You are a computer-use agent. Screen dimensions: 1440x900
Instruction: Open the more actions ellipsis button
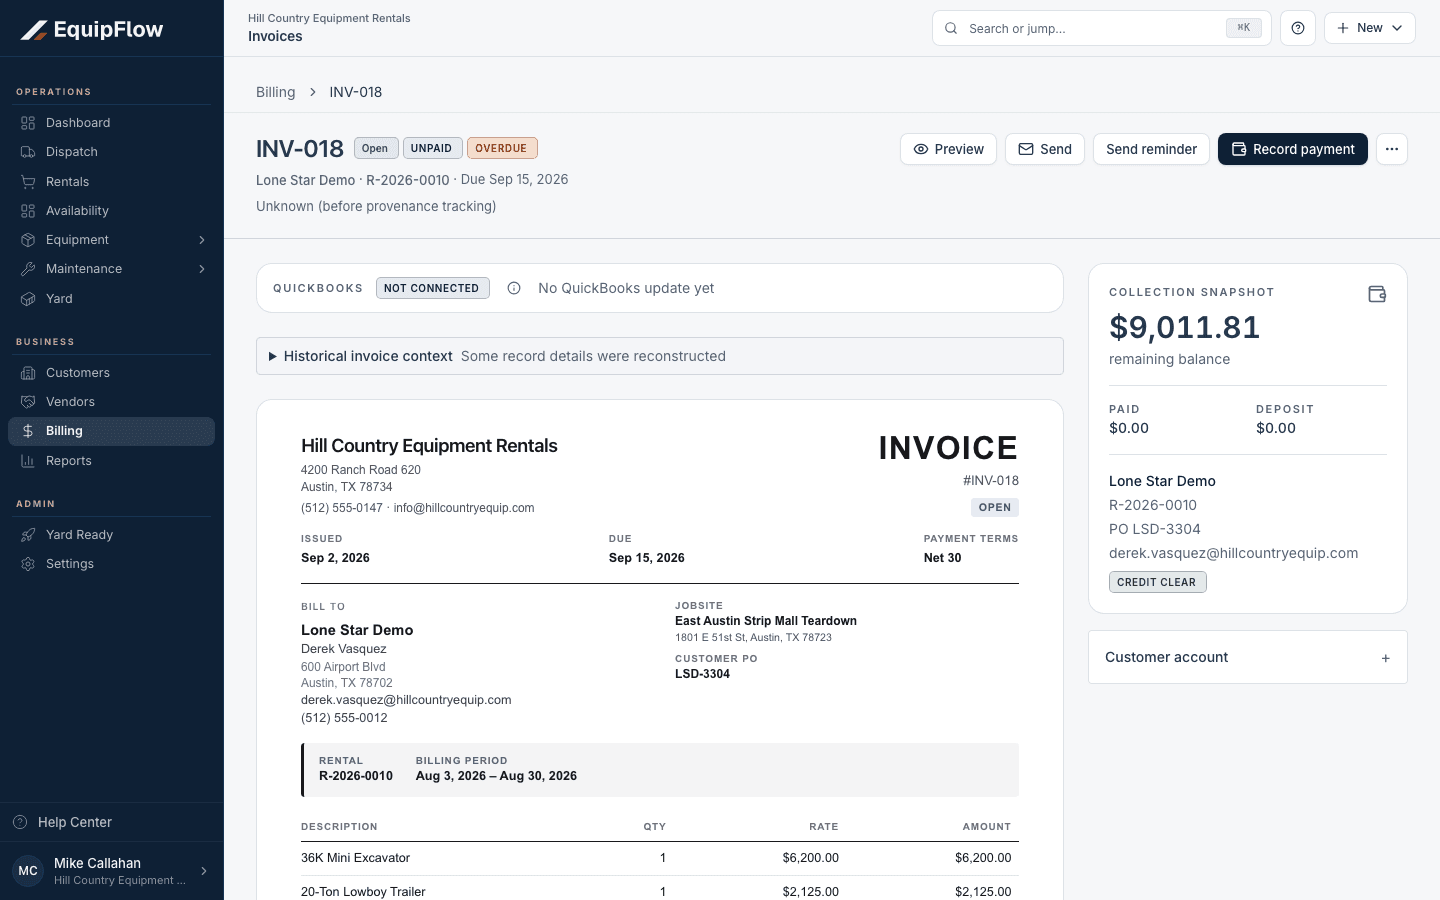[x=1392, y=149]
